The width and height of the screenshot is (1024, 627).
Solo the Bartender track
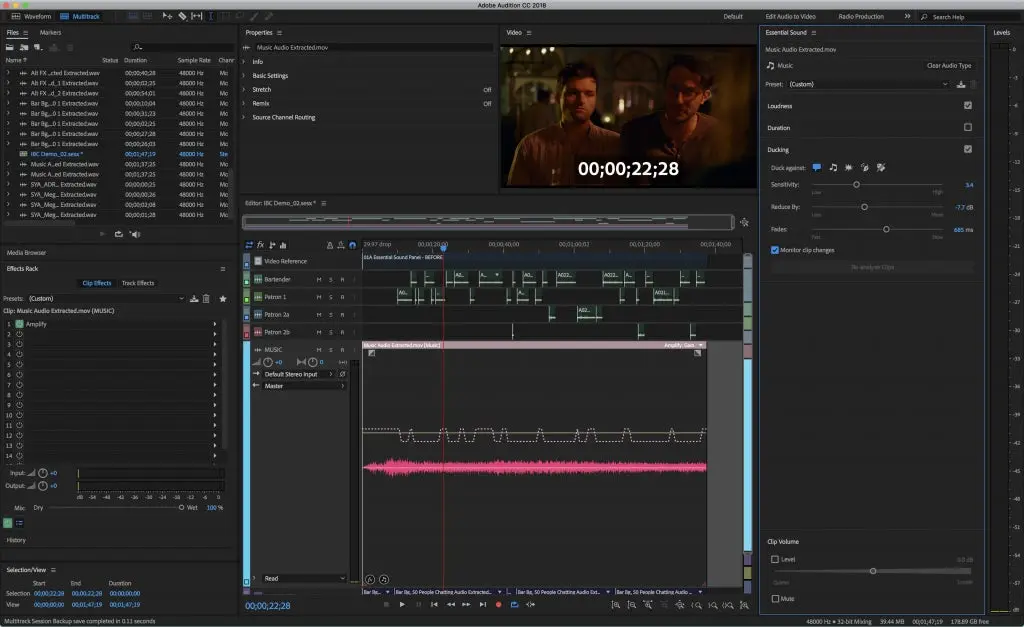pos(331,280)
